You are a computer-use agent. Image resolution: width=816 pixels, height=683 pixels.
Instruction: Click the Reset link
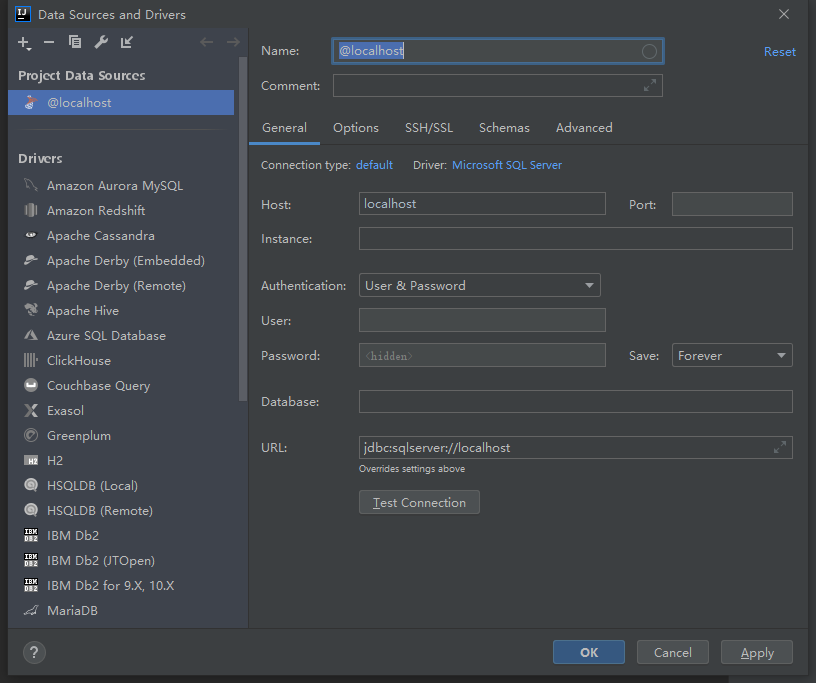point(780,52)
